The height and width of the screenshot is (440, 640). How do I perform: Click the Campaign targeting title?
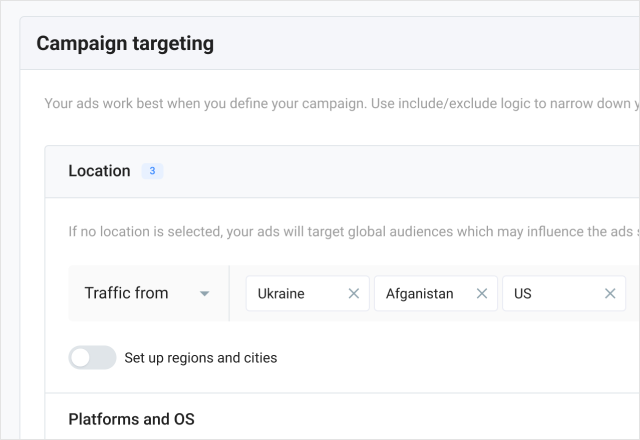point(125,44)
